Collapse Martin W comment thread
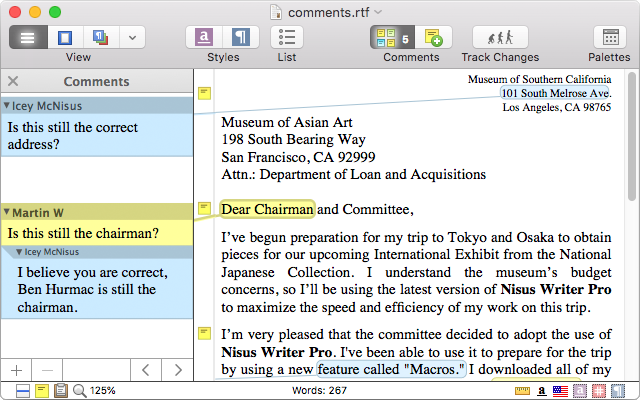Viewport: 640px width, 400px height. coord(7,212)
